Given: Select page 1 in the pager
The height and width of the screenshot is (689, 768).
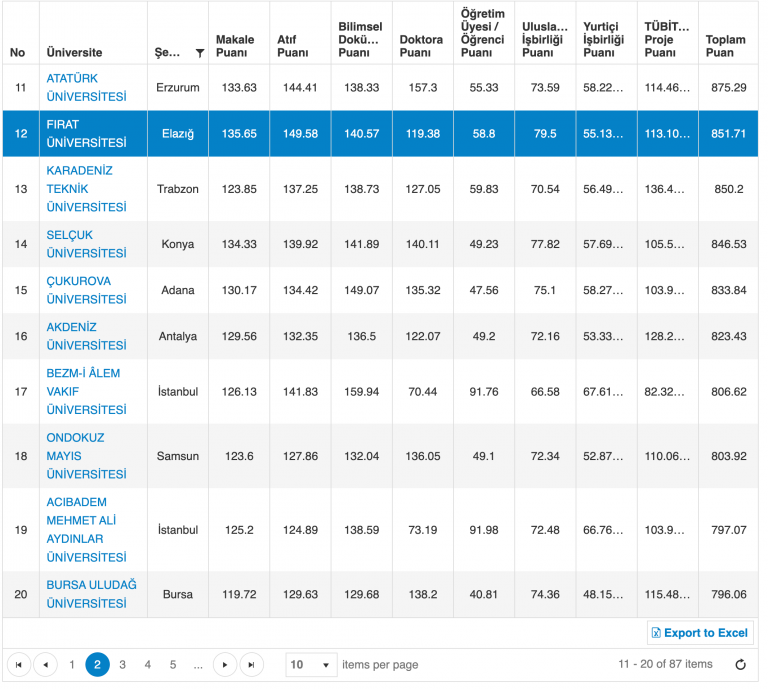Looking at the screenshot, I should (x=72, y=665).
